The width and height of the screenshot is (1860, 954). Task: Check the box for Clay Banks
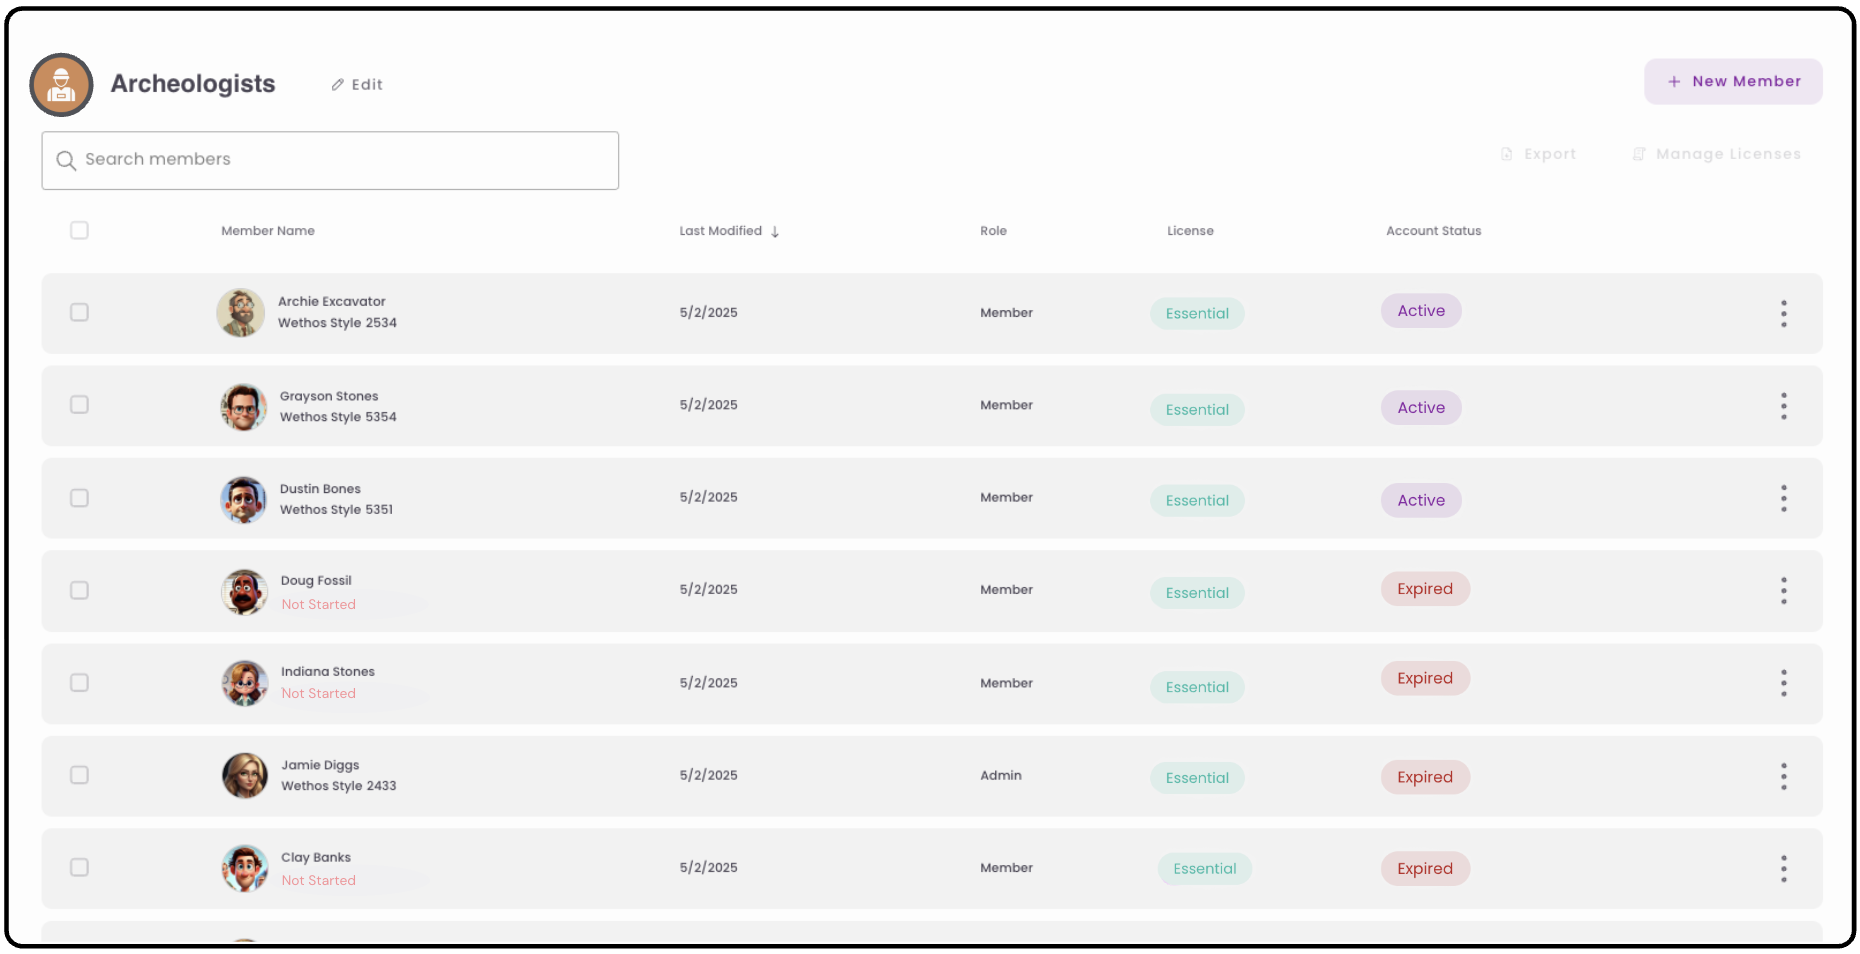tap(79, 867)
